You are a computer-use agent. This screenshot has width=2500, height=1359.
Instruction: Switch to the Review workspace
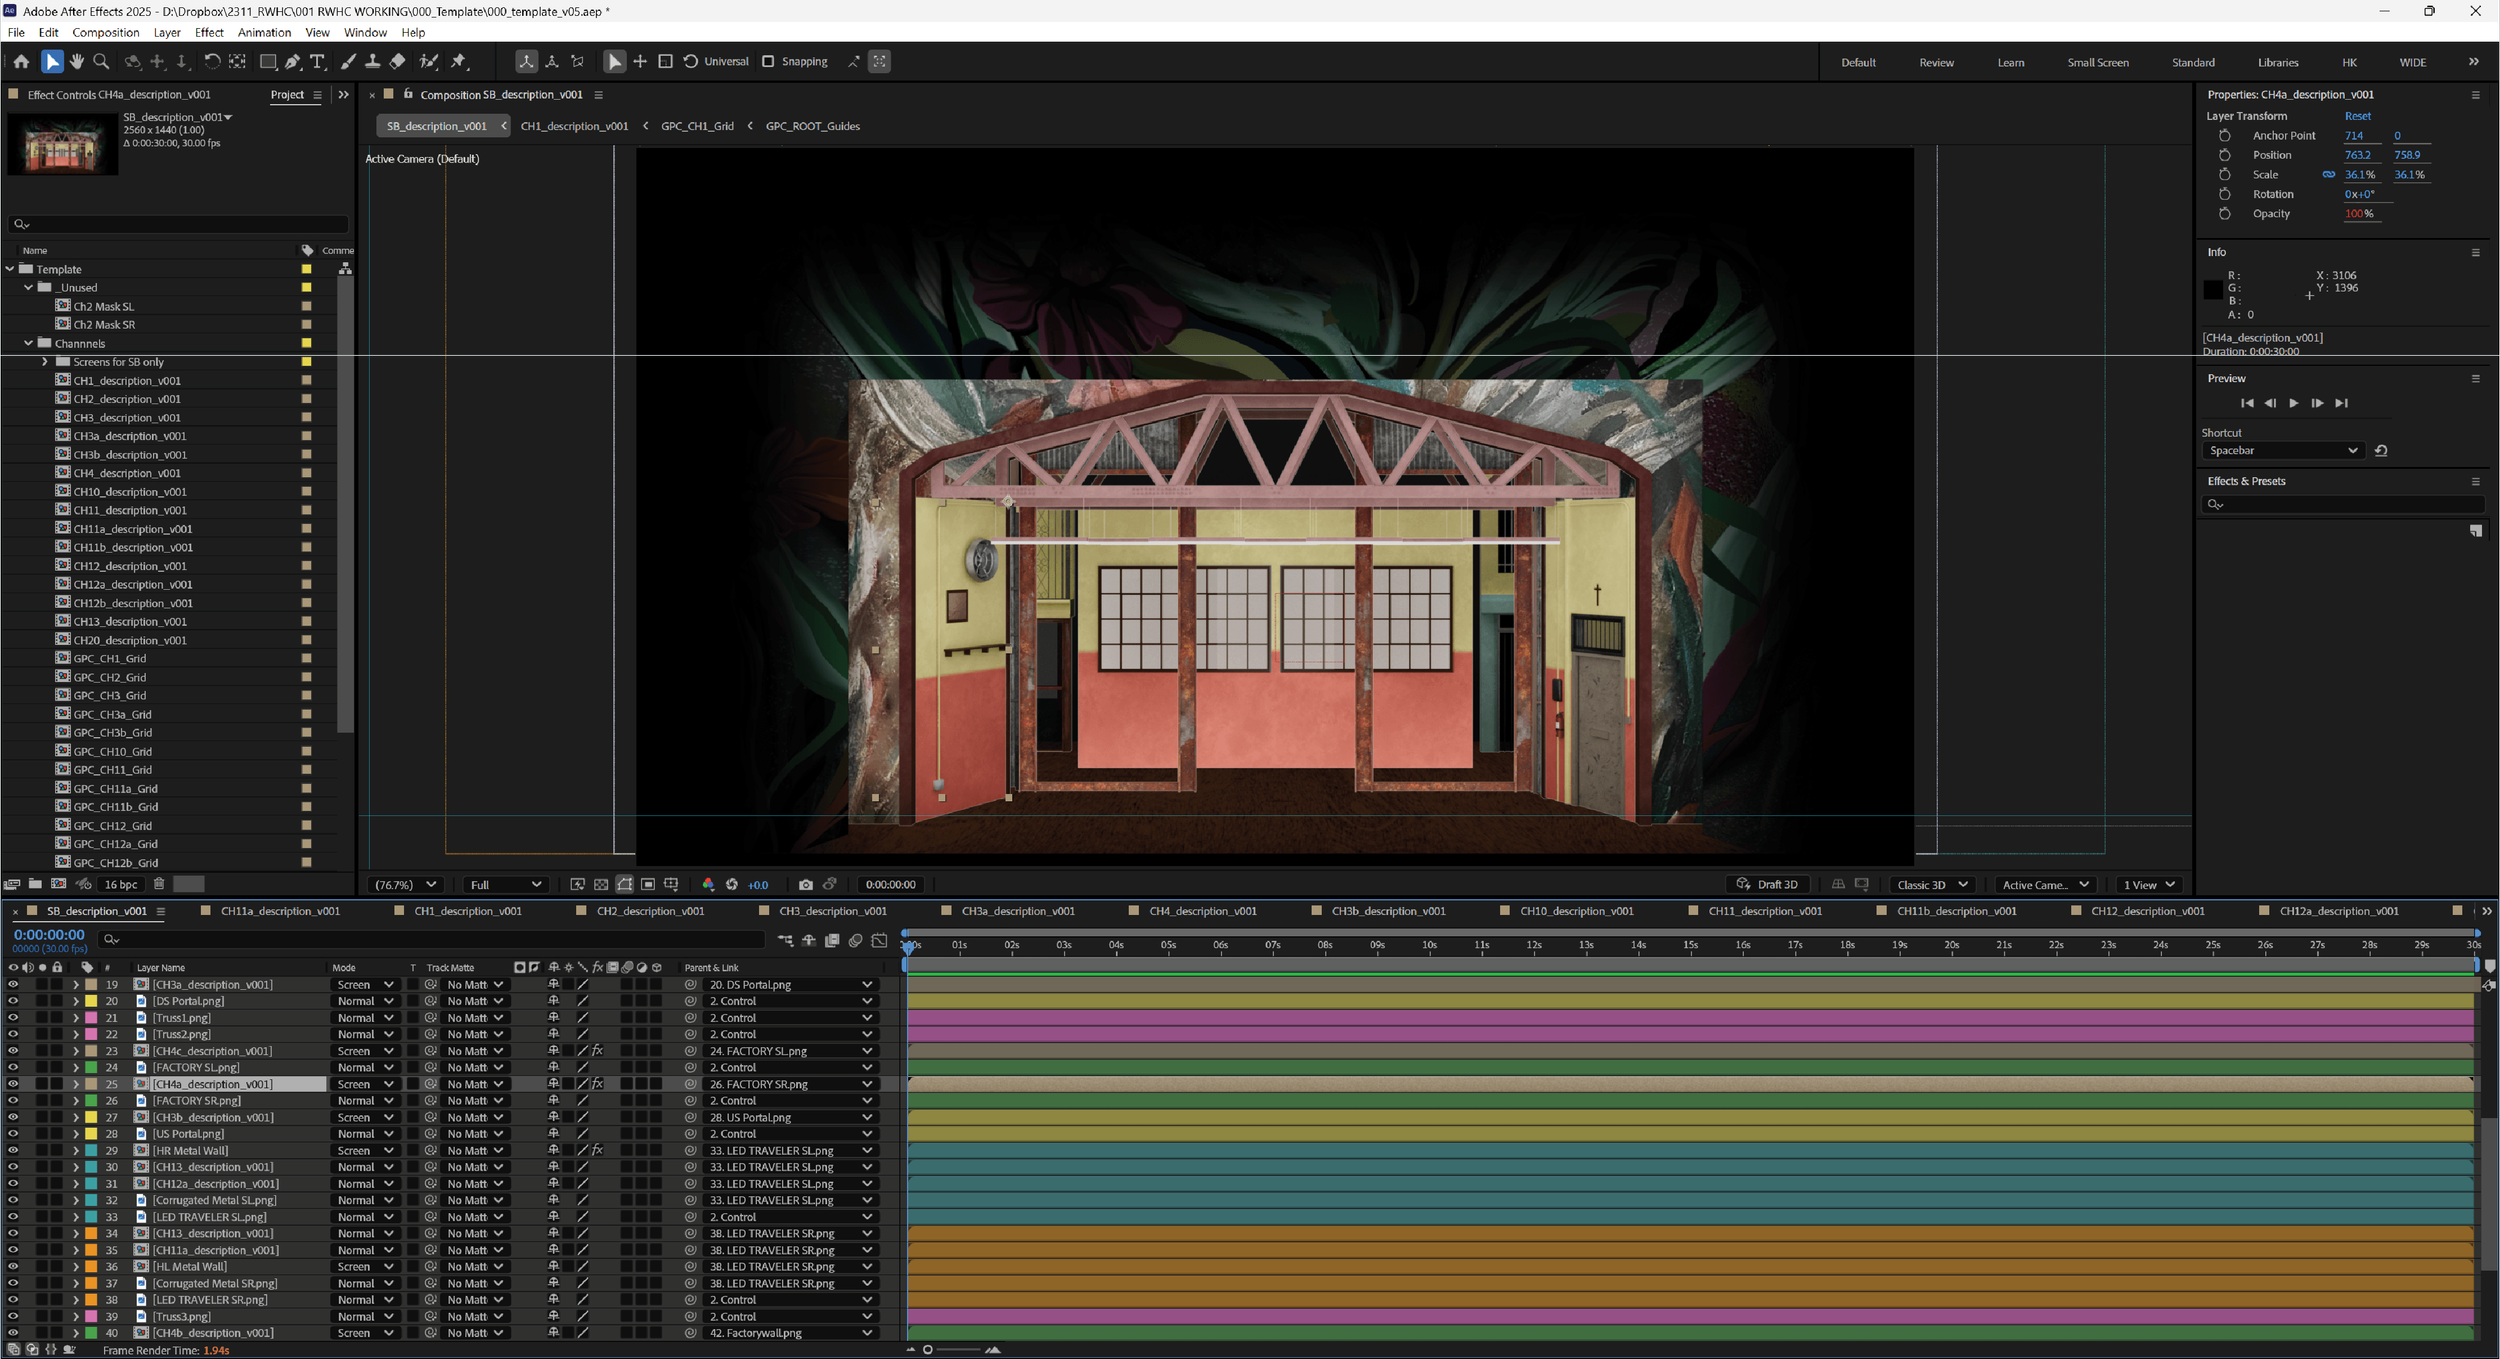[x=1936, y=62]
